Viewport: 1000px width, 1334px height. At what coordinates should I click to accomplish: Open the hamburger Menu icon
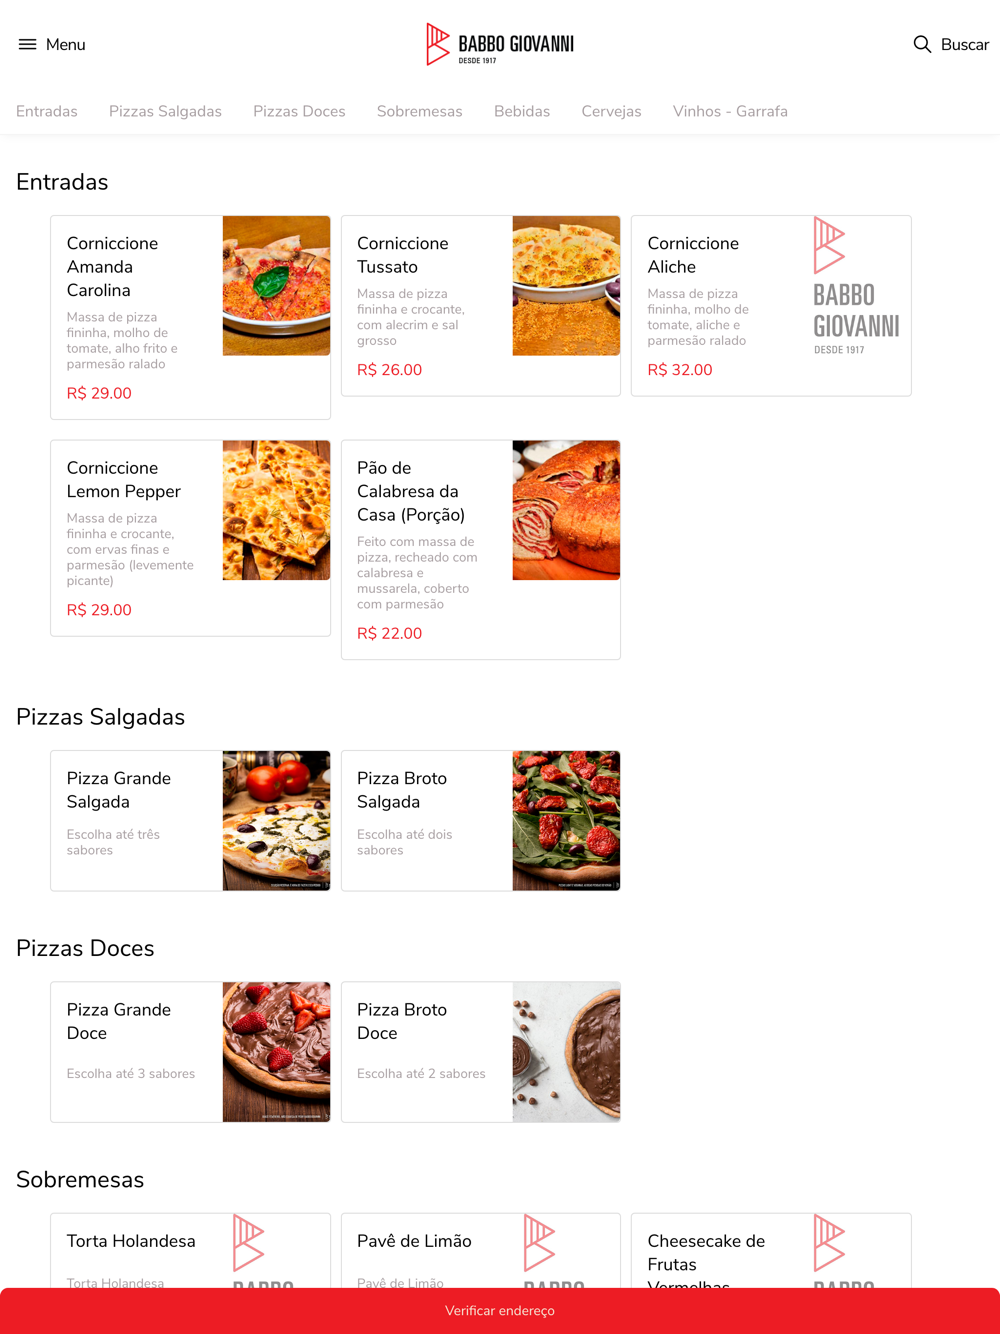[27, 44]
